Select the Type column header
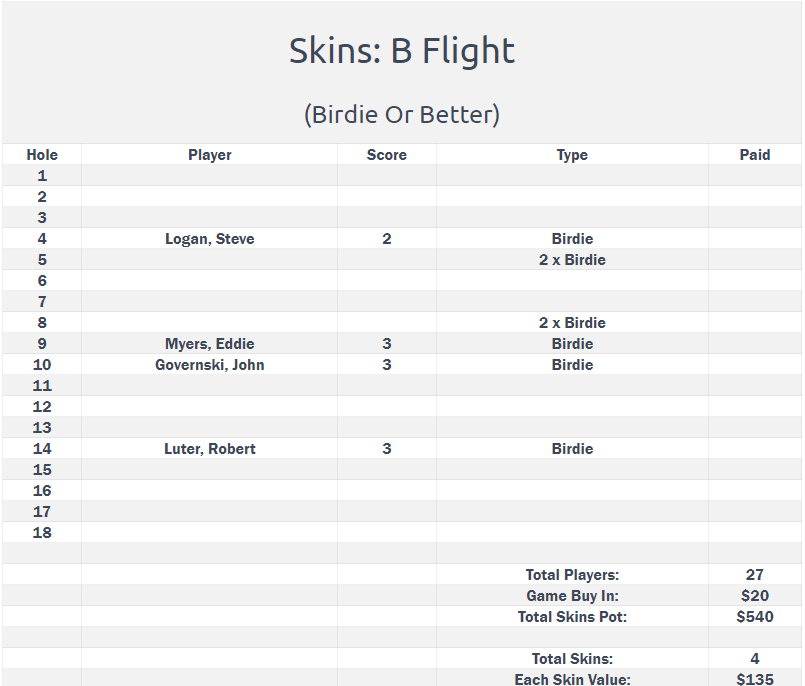The height and width of the screenshot is (686, 805). [x=572, y=155]
